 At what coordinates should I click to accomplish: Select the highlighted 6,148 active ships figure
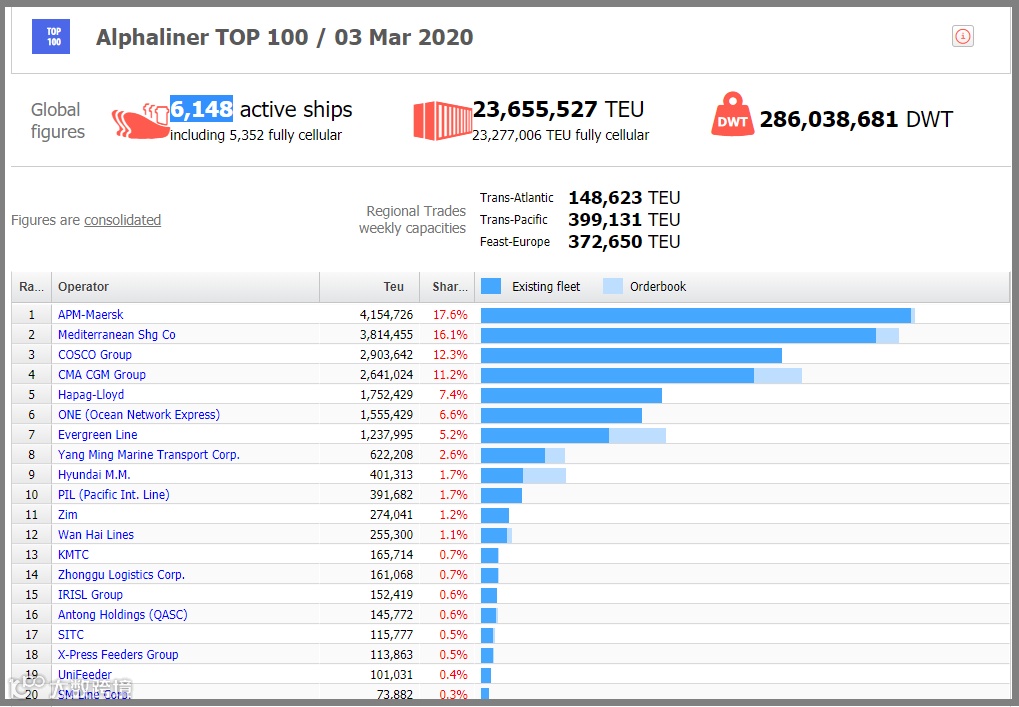pyautogui.click(x=201, y=109)
